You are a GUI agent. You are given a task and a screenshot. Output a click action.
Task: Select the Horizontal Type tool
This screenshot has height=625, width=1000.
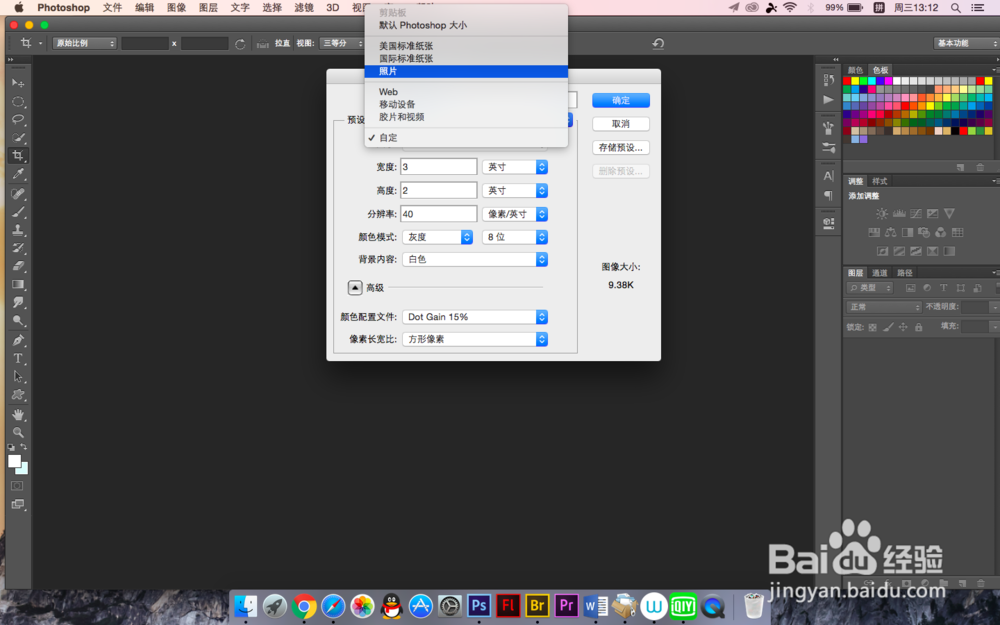pyautogui.click(x=18, y=358)
